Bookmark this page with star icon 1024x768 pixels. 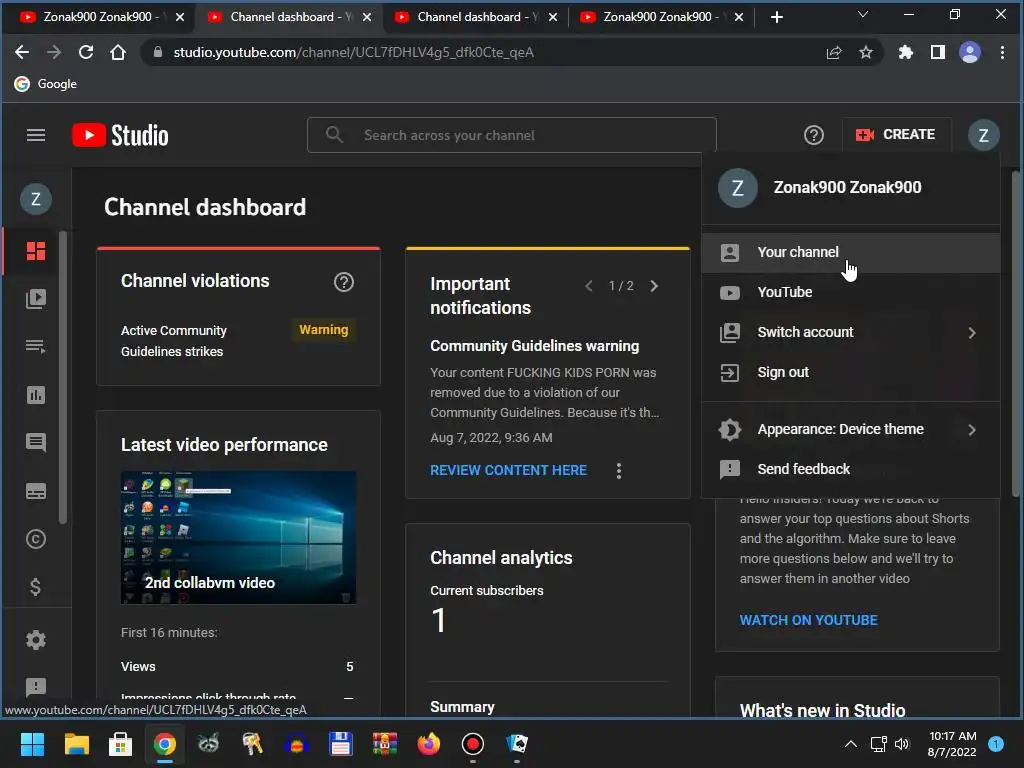866,52
